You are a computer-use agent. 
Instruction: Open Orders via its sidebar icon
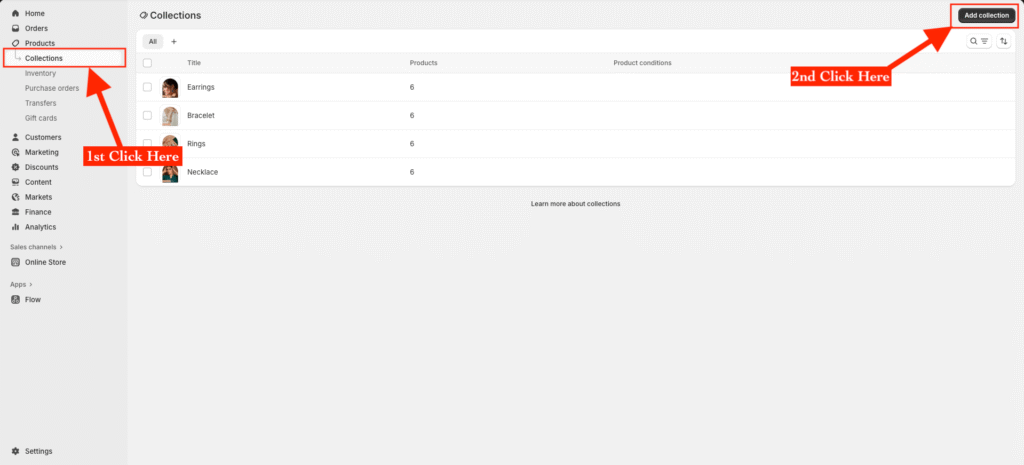(15, 28)
